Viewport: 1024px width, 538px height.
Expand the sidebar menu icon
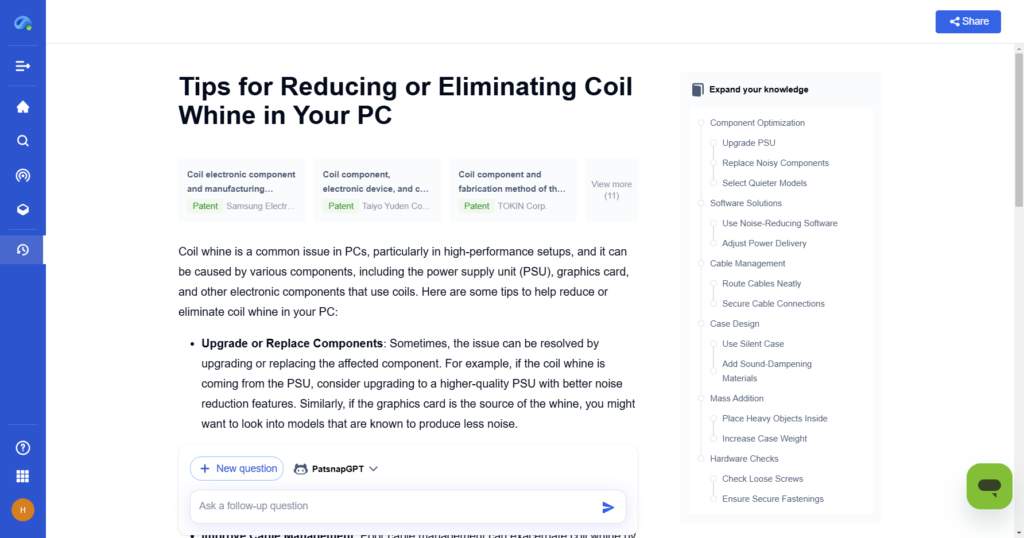tap(22, 66)
